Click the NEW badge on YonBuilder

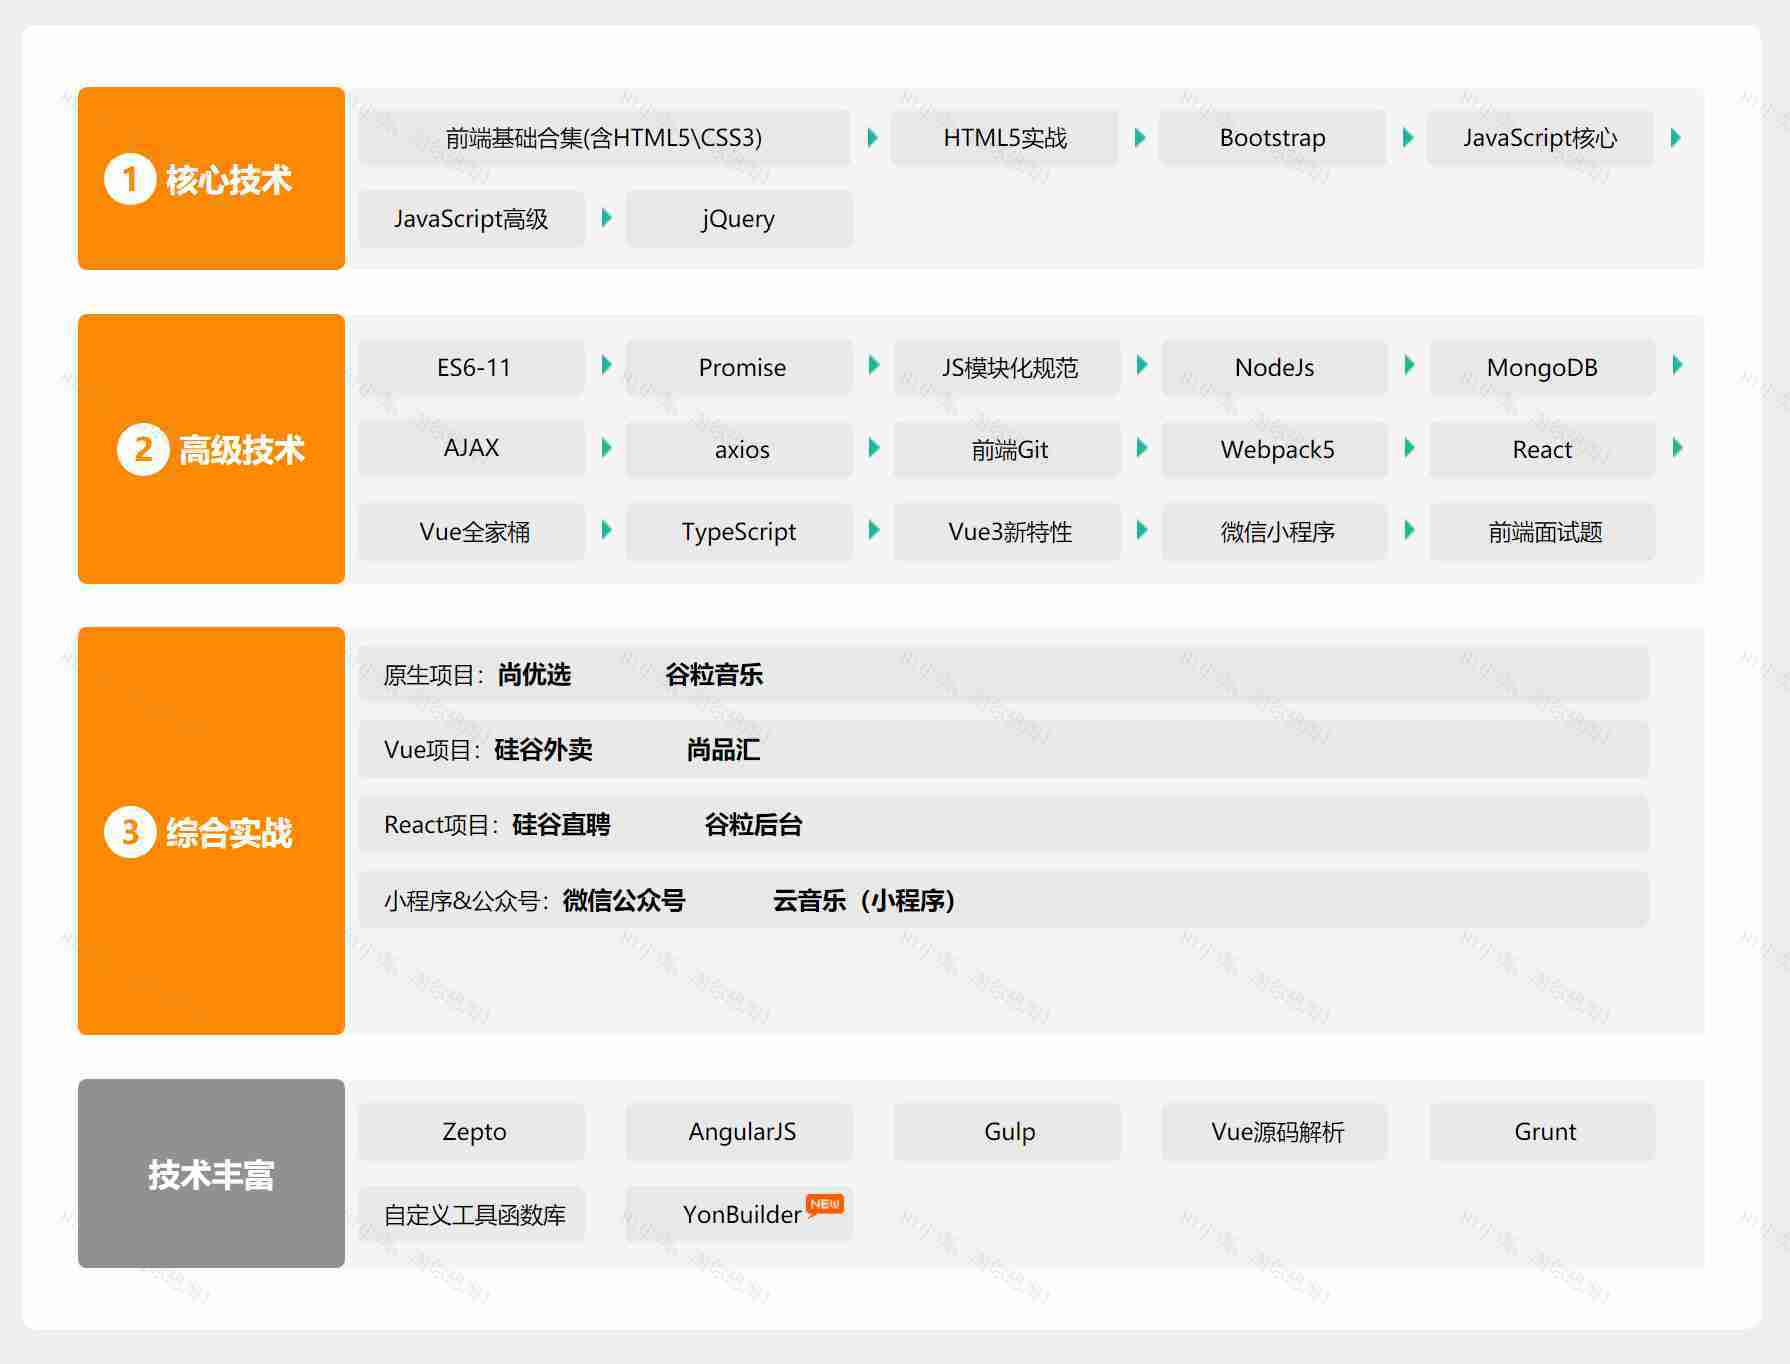[x=825, y=1204]
